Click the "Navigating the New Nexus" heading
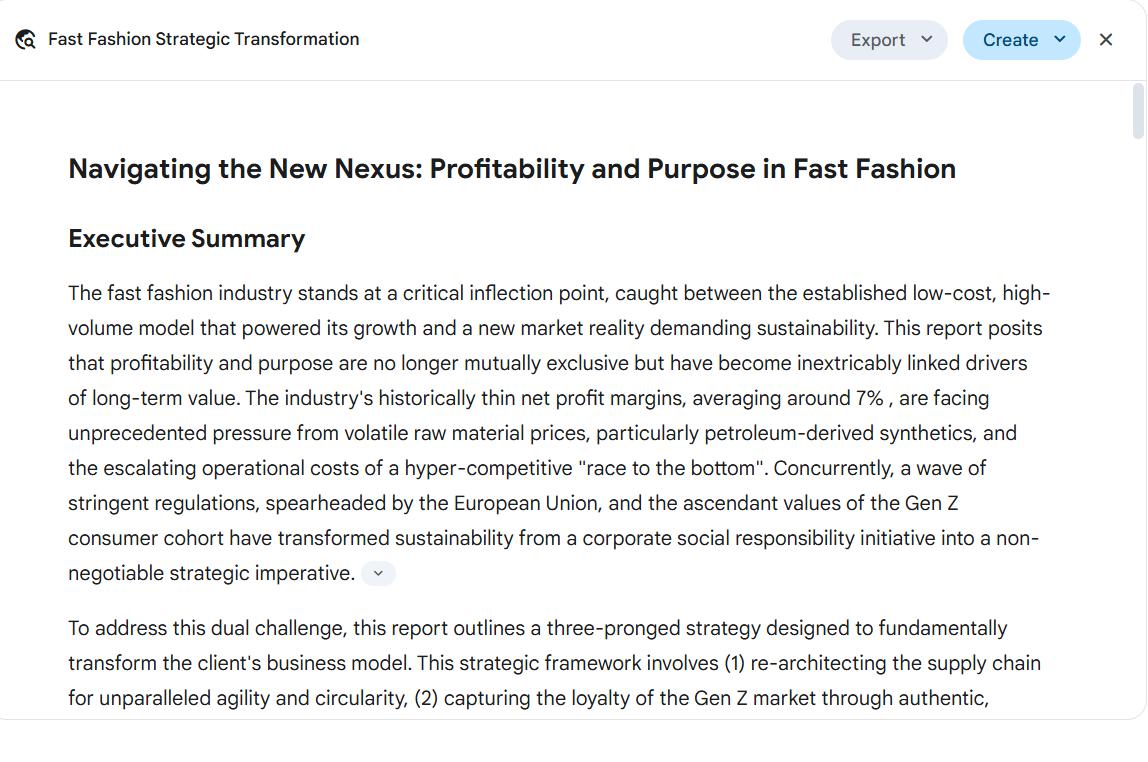This screenshot has width=1148, height=762. coord(512,169)
